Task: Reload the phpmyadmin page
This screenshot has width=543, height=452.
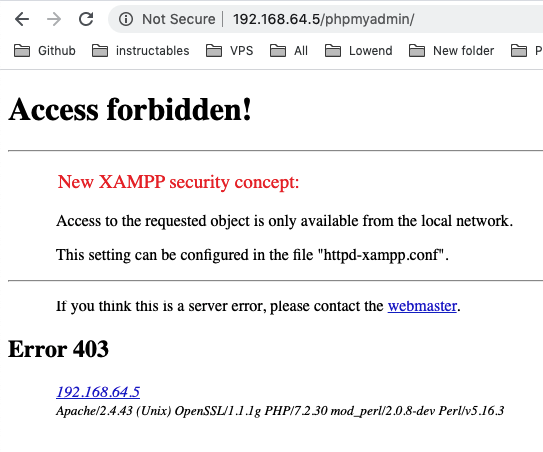Action: pyautogui.click(x=86, y=19)
